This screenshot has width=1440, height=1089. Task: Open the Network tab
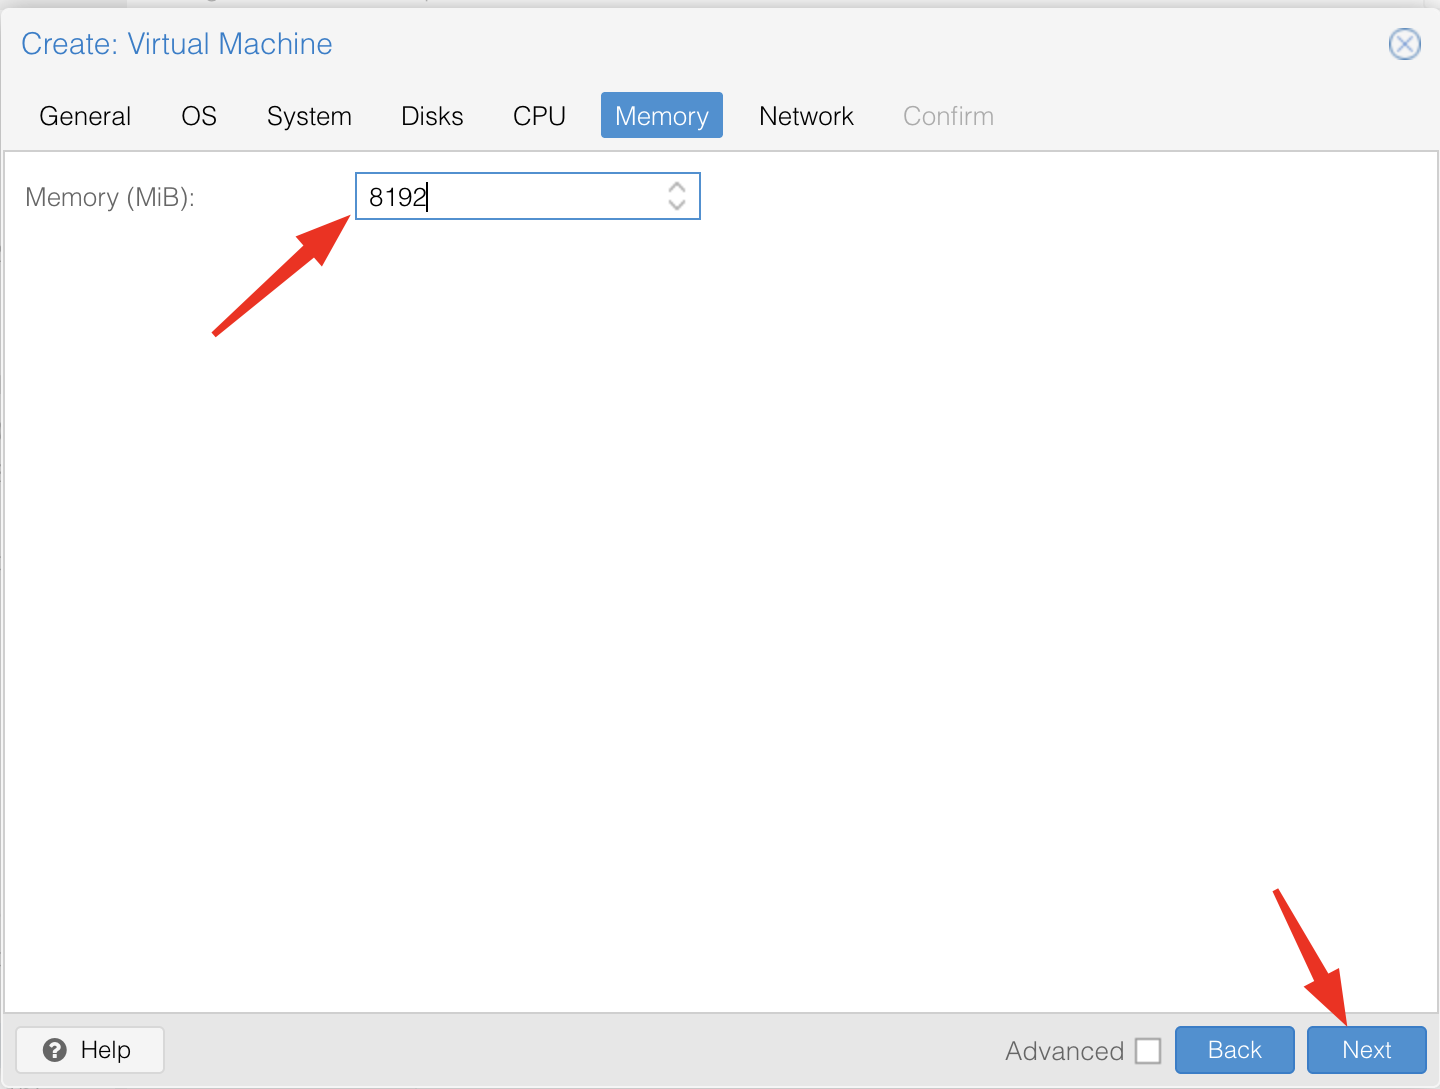(x=806, y=116)
